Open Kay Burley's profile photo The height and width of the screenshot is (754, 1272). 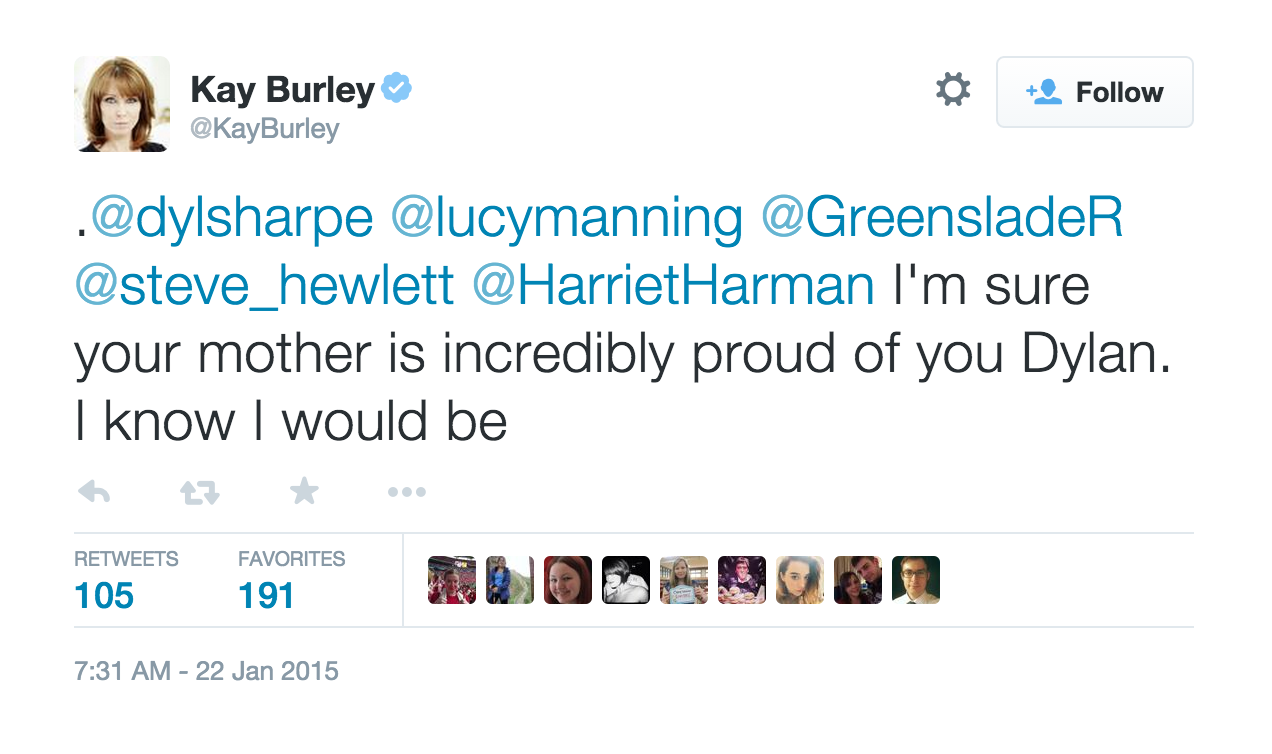[122, 104]
